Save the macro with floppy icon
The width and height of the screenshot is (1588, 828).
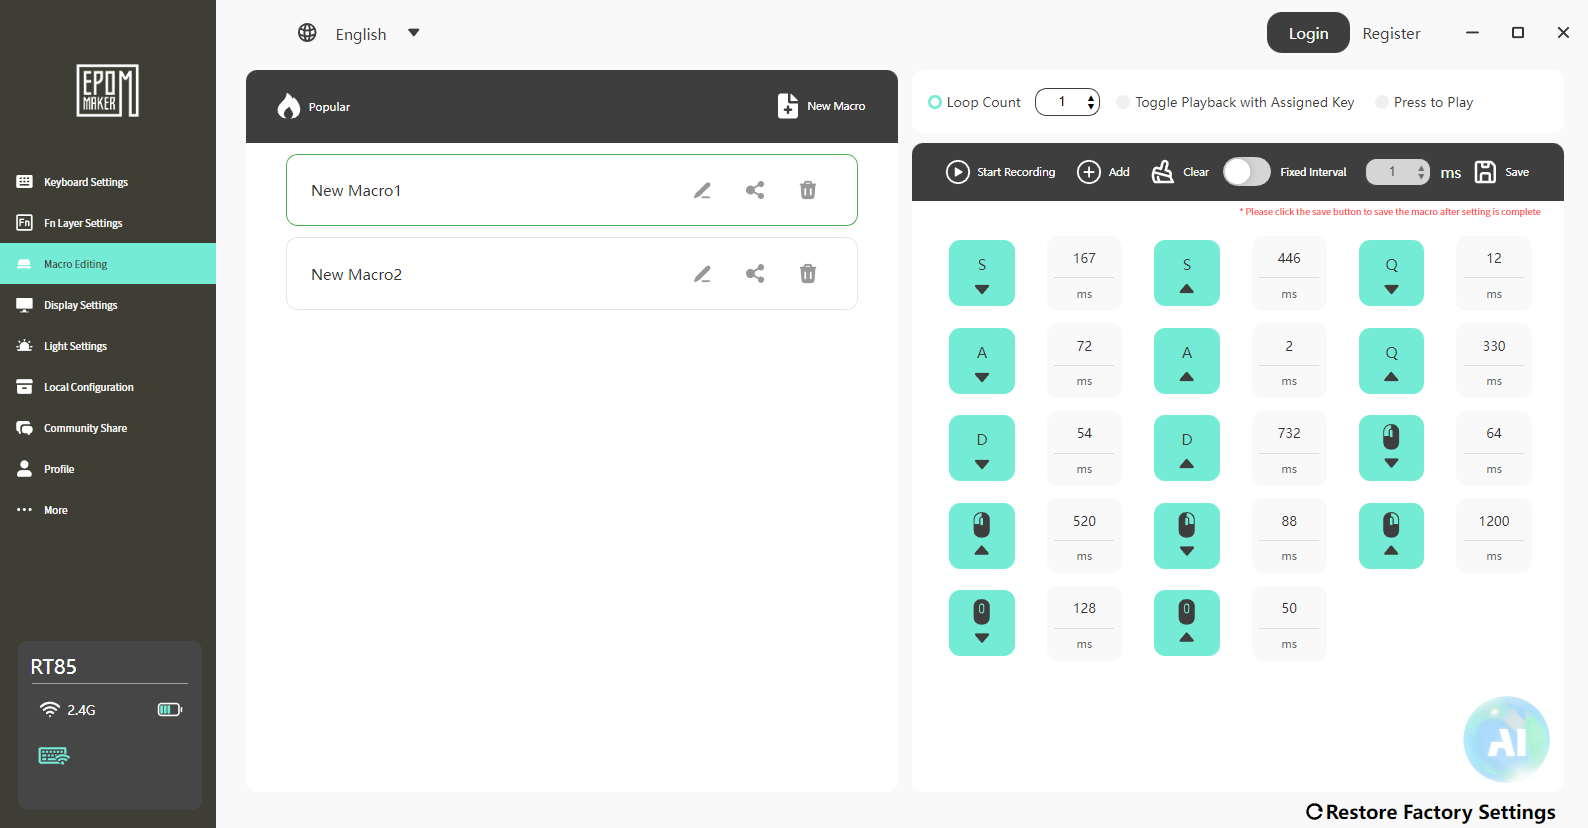pos(1486,172)
